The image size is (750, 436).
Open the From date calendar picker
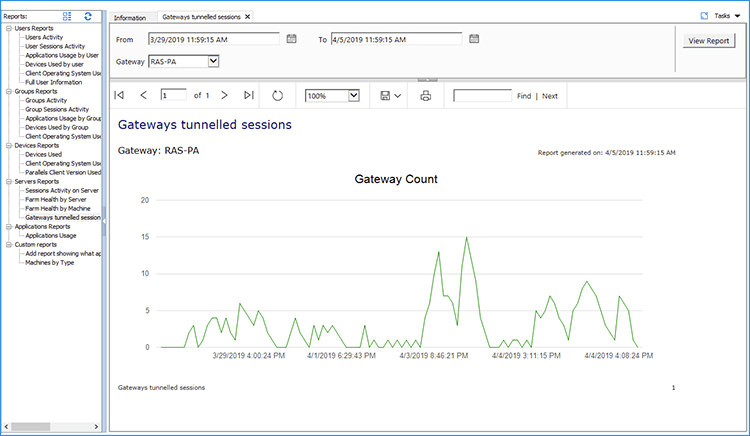point(291,39)
